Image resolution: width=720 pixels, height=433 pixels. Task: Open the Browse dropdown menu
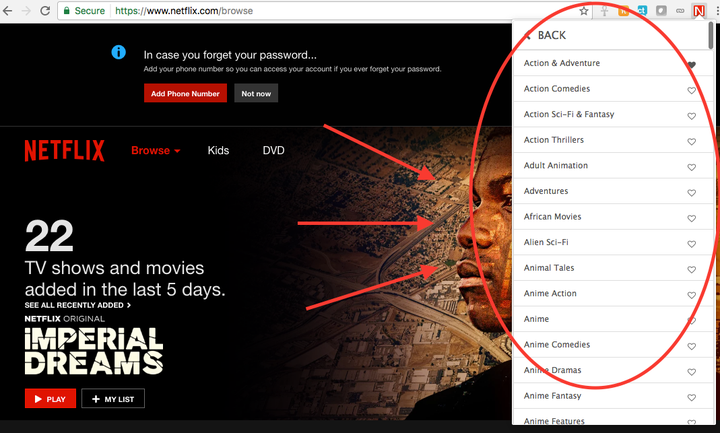point(155,151)
